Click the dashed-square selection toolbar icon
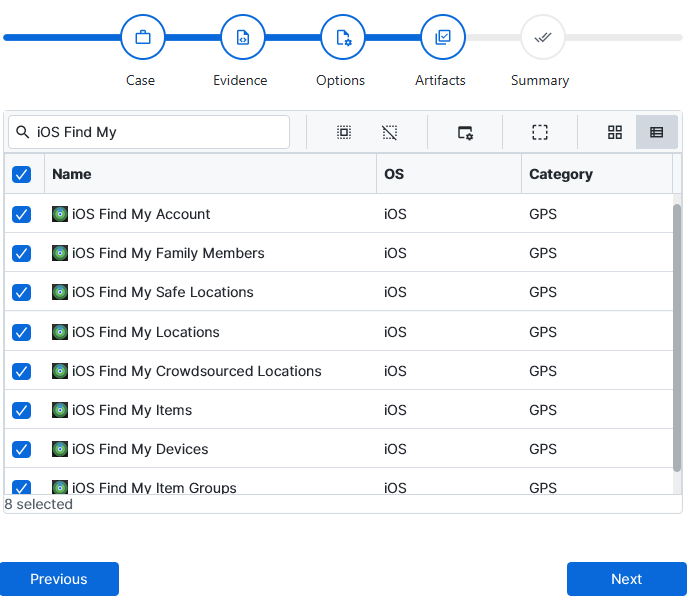 click(x=540, y=132)
